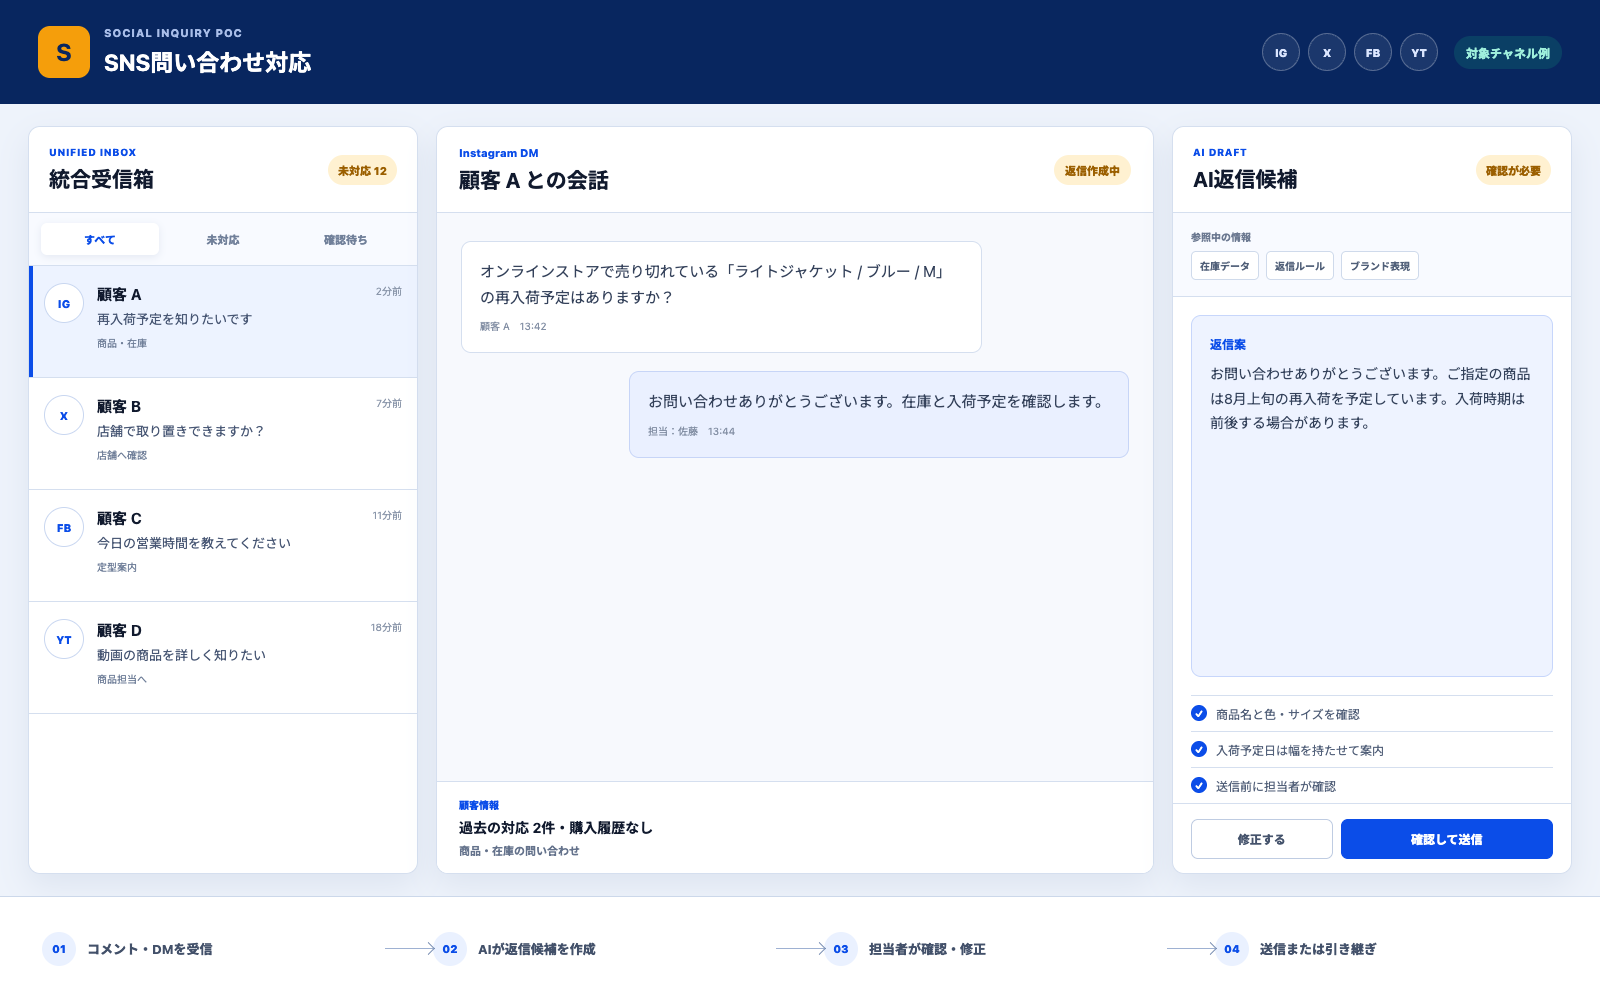Click the 店舗へ確認 tag under 顧客 B

pos(122,455)
